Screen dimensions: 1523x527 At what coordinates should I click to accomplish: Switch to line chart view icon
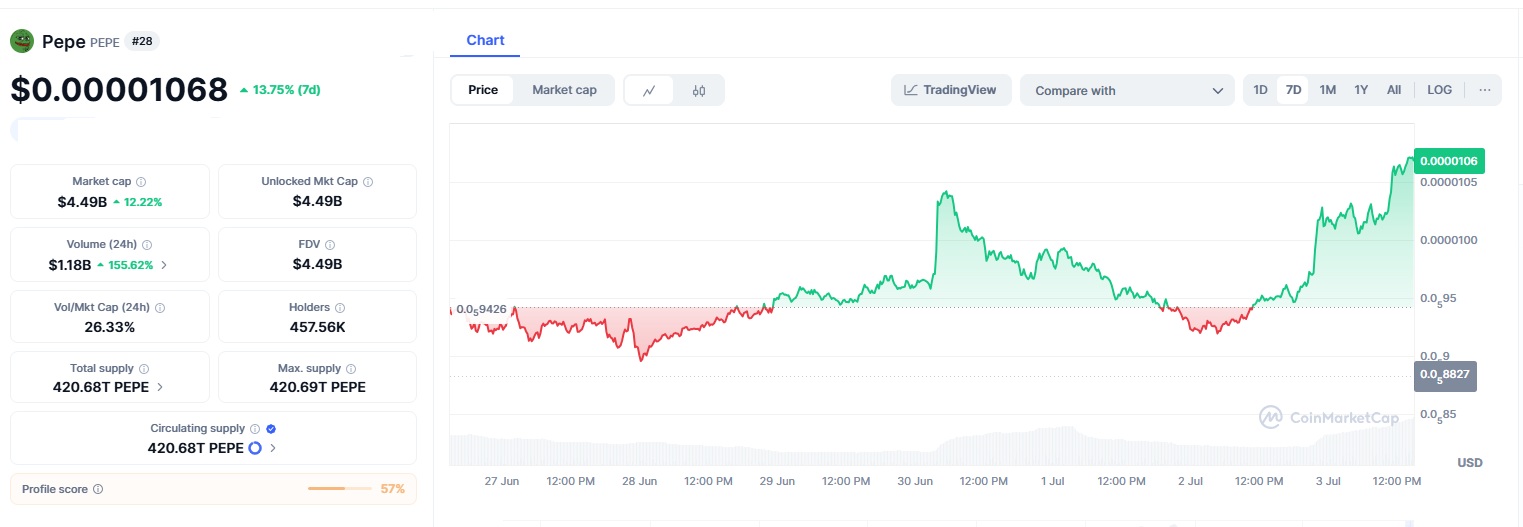coord(649,90)
